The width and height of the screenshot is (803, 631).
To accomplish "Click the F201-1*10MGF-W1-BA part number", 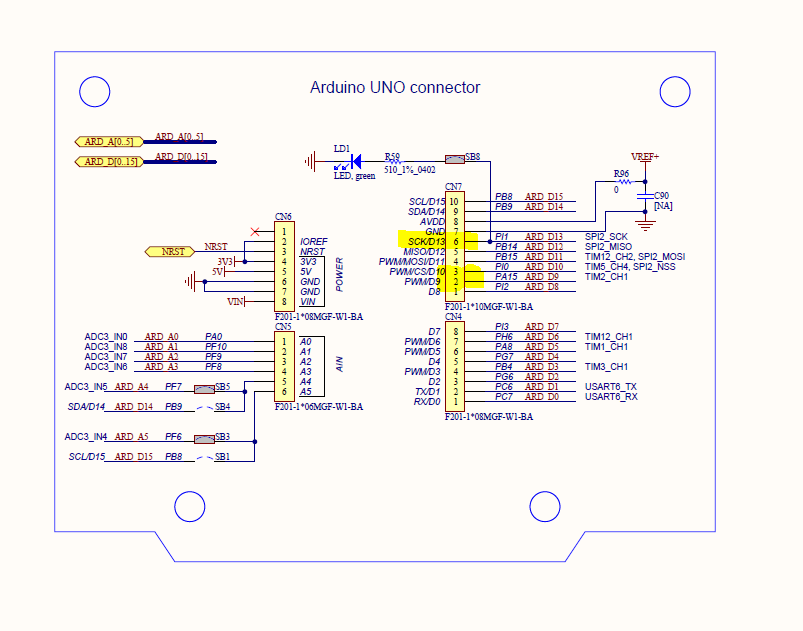I will click(x=489, y=307).
